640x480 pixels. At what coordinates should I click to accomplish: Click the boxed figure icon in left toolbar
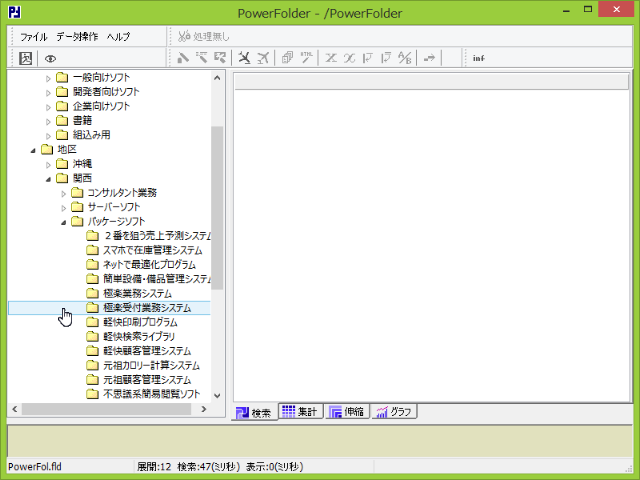(25, 58)
